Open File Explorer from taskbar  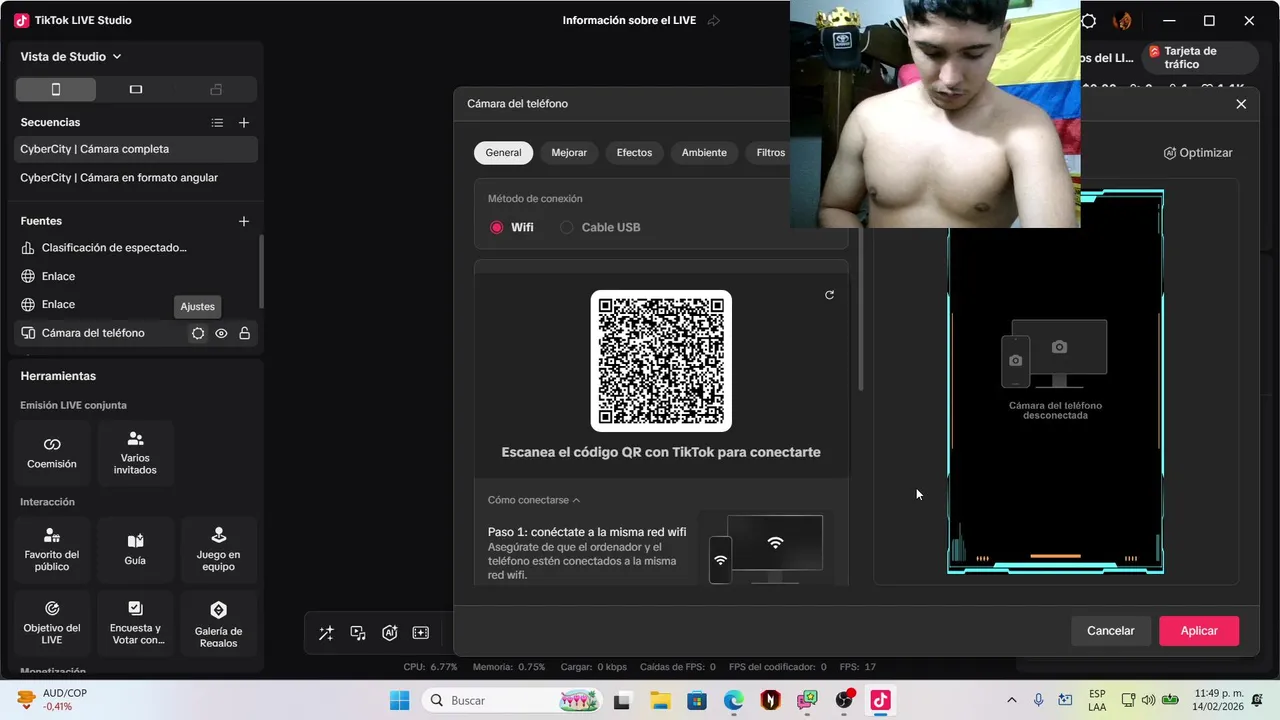coord(659,700)
